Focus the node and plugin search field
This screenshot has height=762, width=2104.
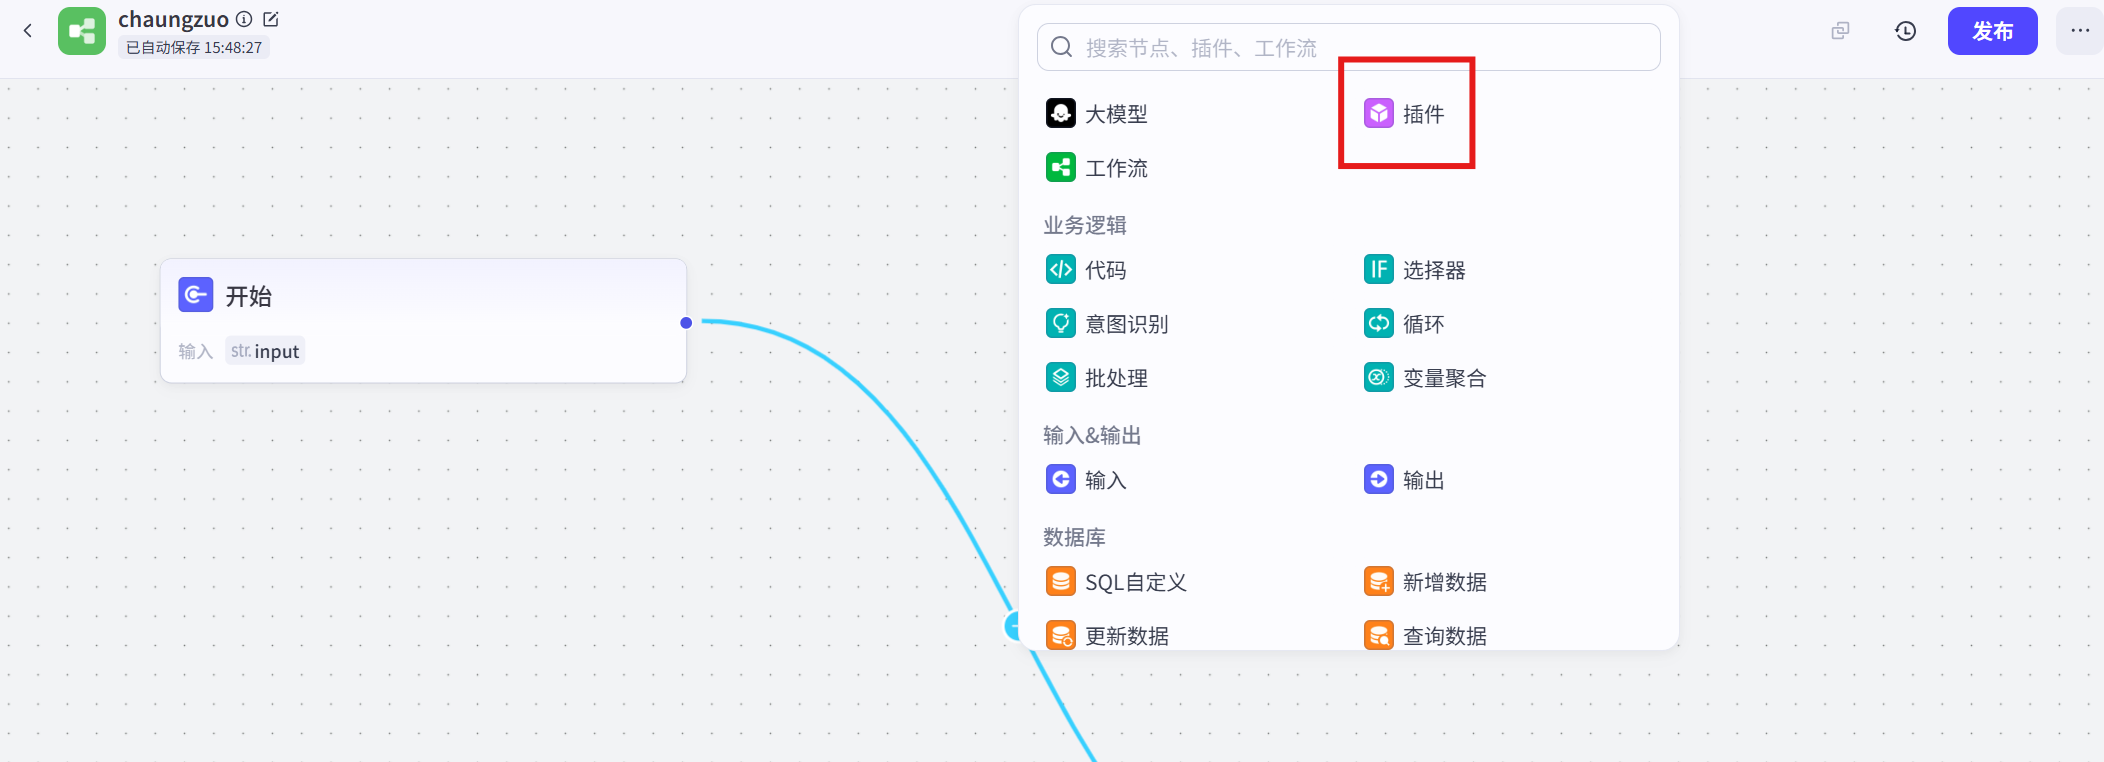(1349, 47)
